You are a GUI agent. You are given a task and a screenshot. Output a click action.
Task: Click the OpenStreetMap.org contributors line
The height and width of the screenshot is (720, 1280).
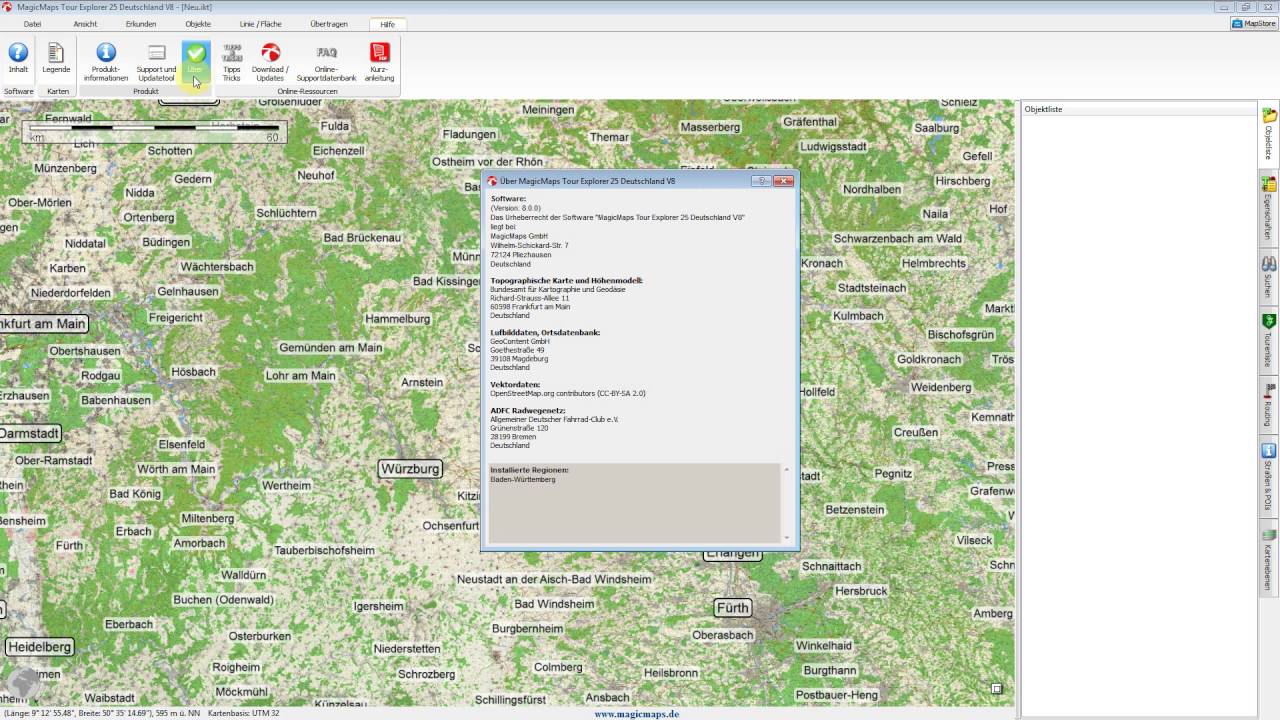[x=568, y=393]
